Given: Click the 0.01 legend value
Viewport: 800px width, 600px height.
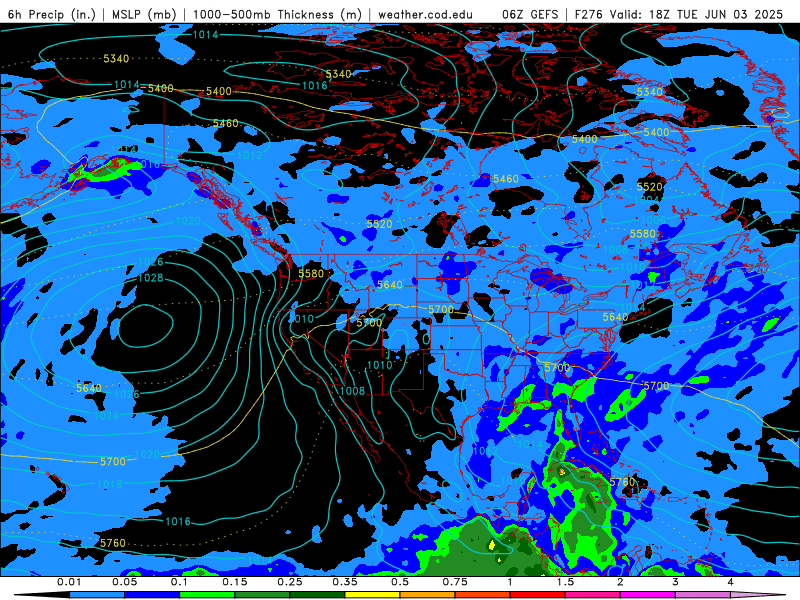Looking at the screenshot, I should (69, 582).
